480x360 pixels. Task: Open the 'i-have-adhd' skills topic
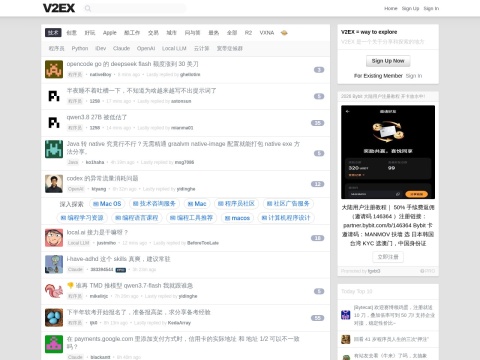pos(118,259)
